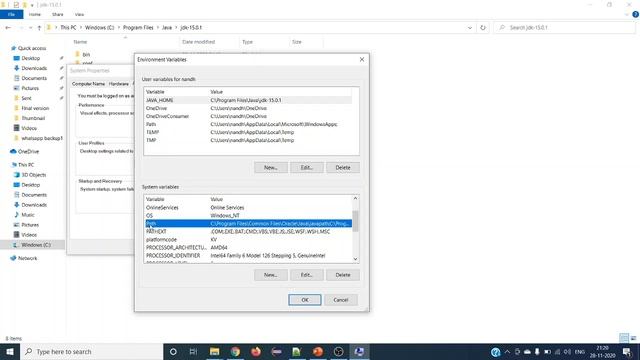This screenshot has height=360, width=640.
Task: Refresh the Explorer folder view
Action: [x=483, y=28]
